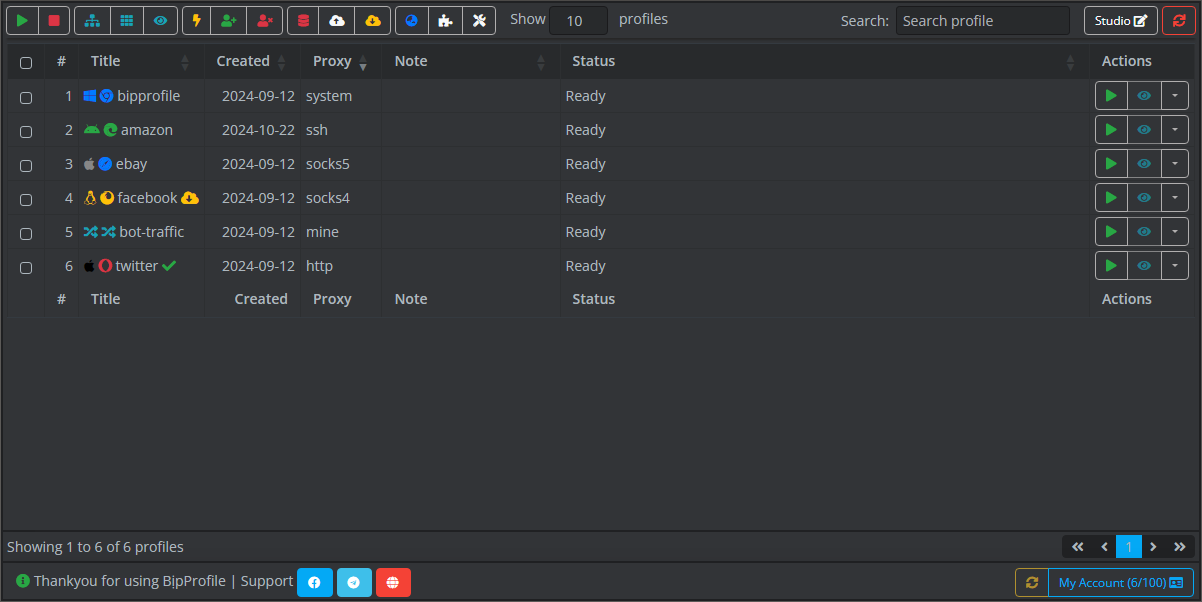Sort the table by the Proxy column header
Screen dimensions: 1202x602
(340, 61)
